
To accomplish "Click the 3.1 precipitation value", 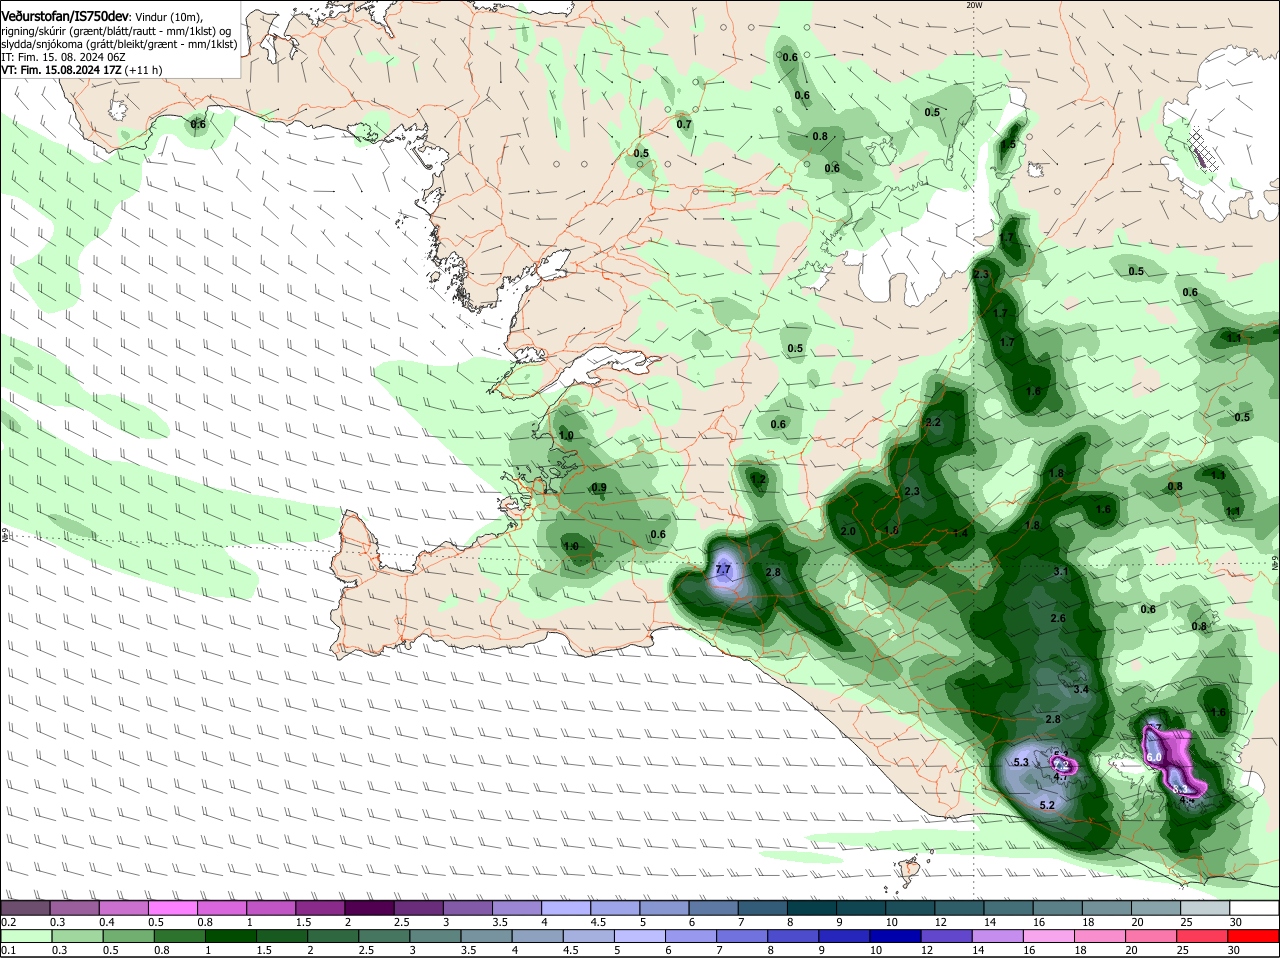I will pos(1061,572).
